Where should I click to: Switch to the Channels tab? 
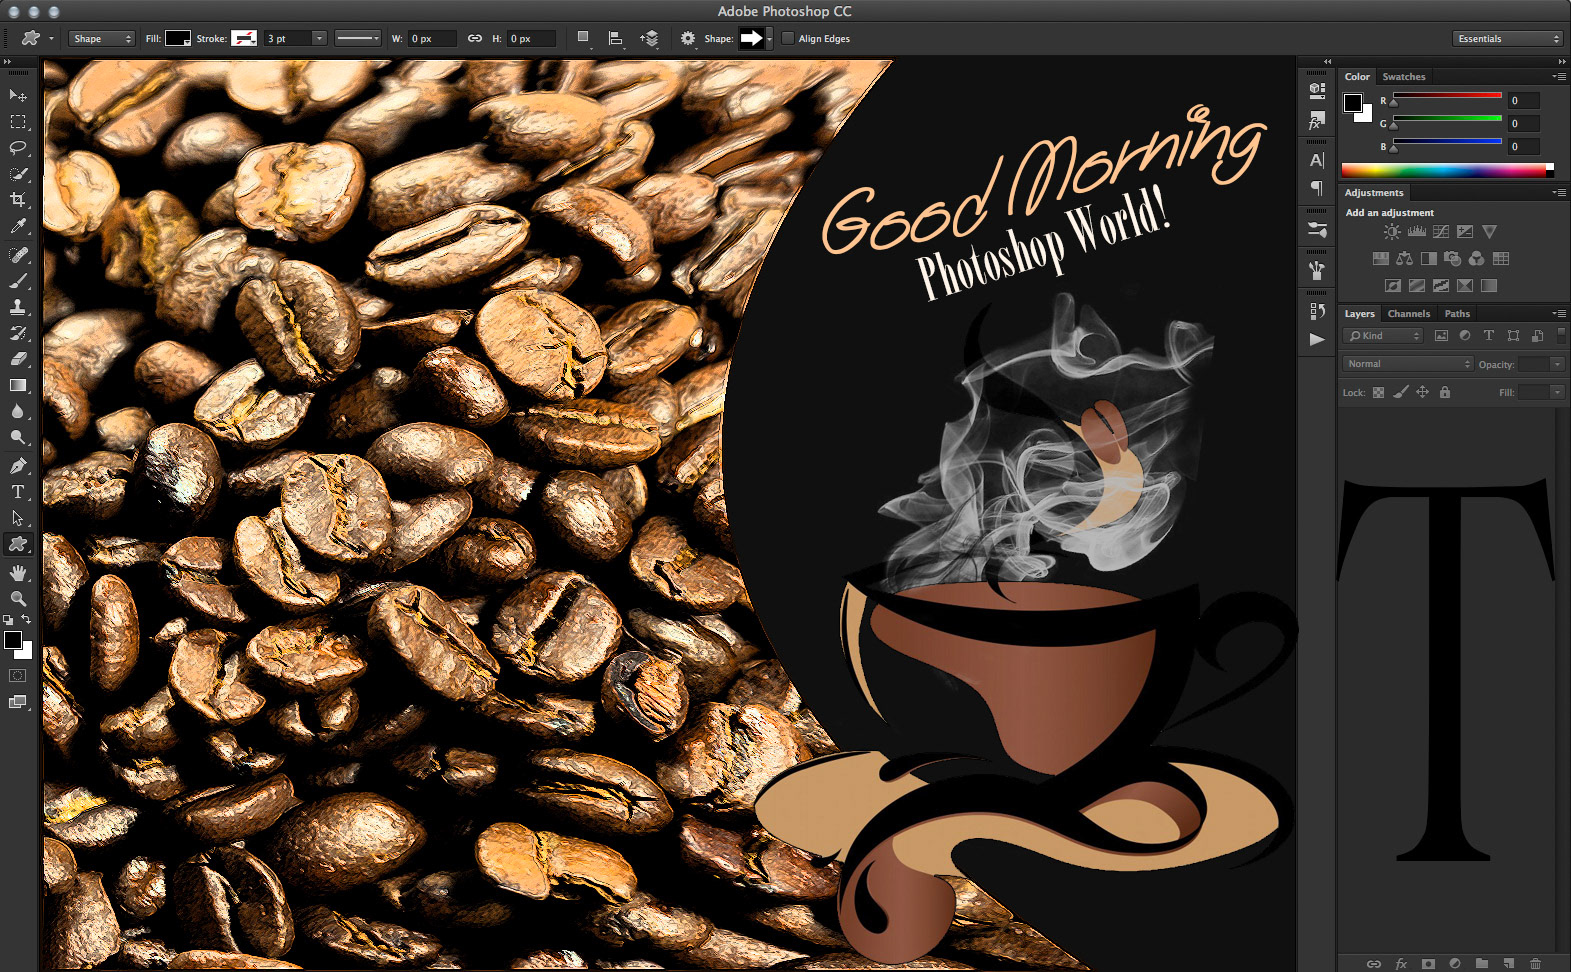(x=1408, y=313)
